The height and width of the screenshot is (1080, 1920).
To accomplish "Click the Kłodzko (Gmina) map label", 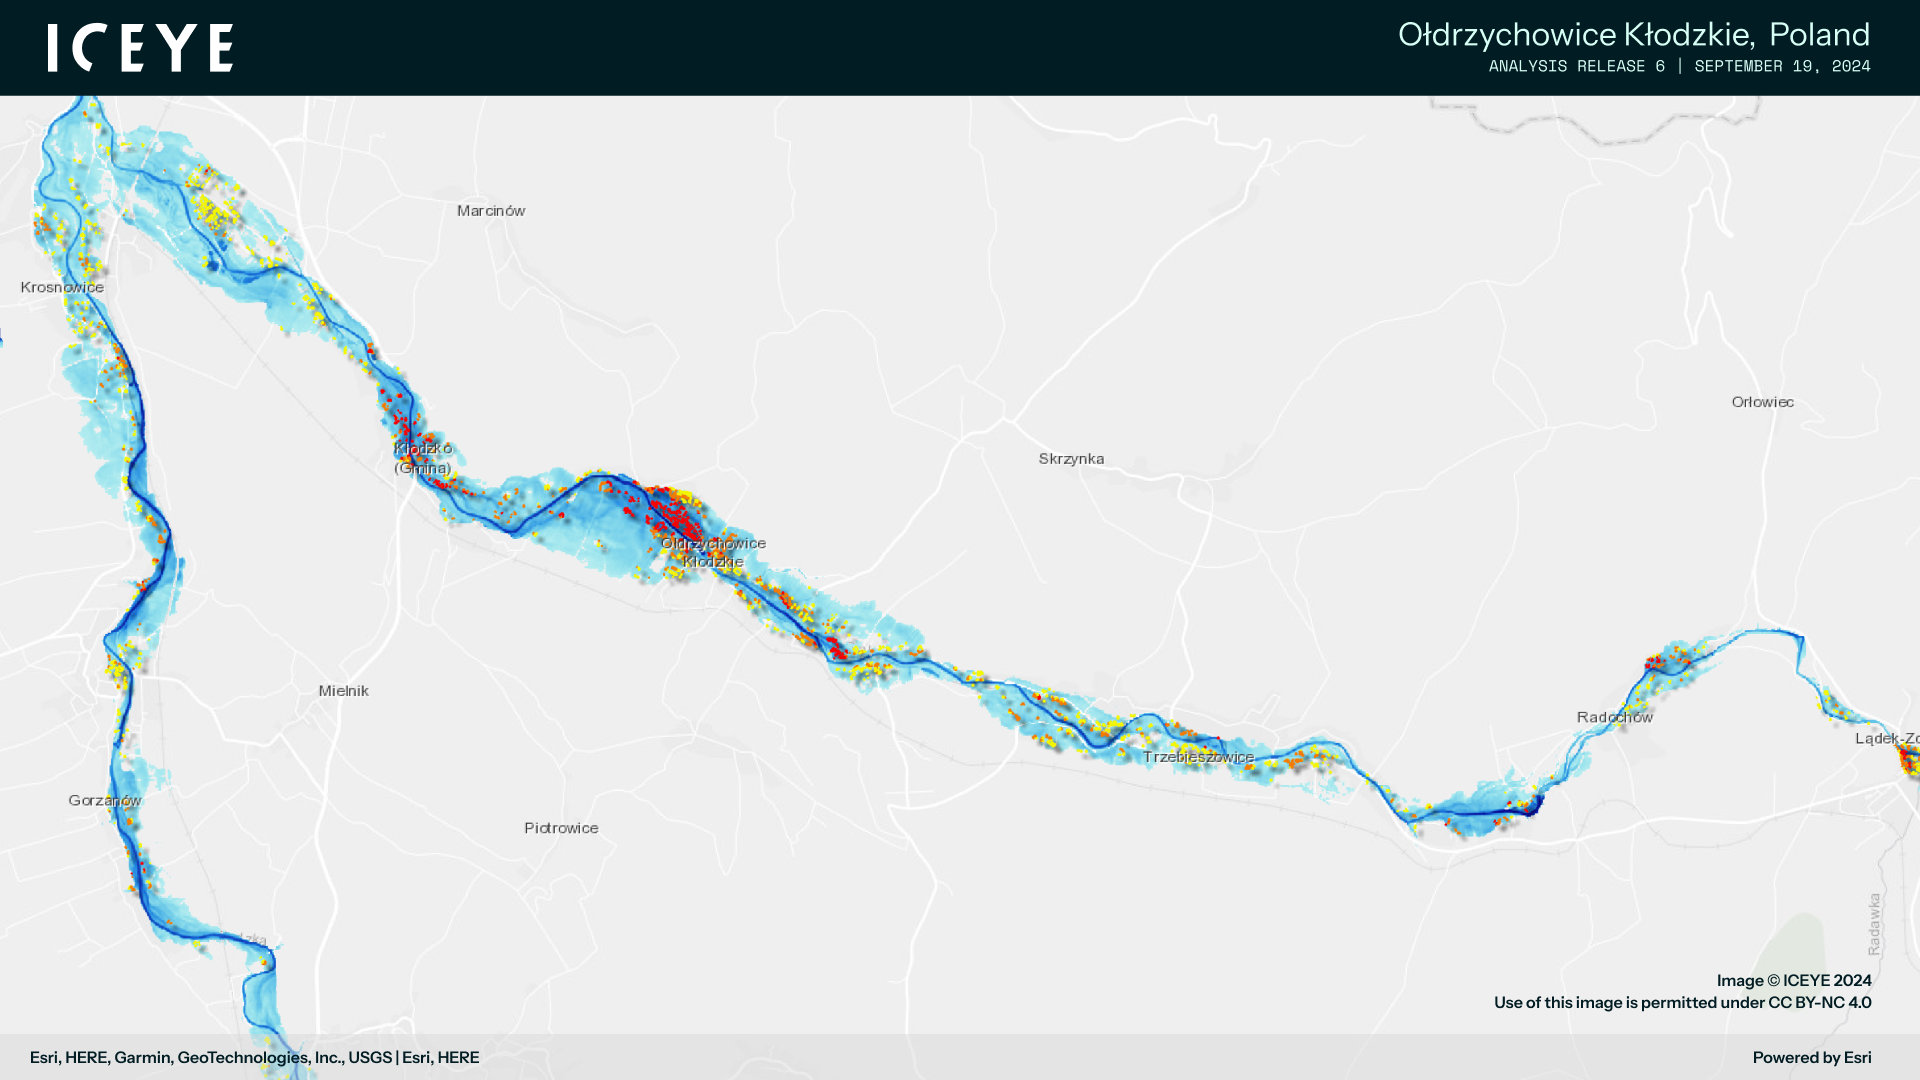I will click(423, 458).
